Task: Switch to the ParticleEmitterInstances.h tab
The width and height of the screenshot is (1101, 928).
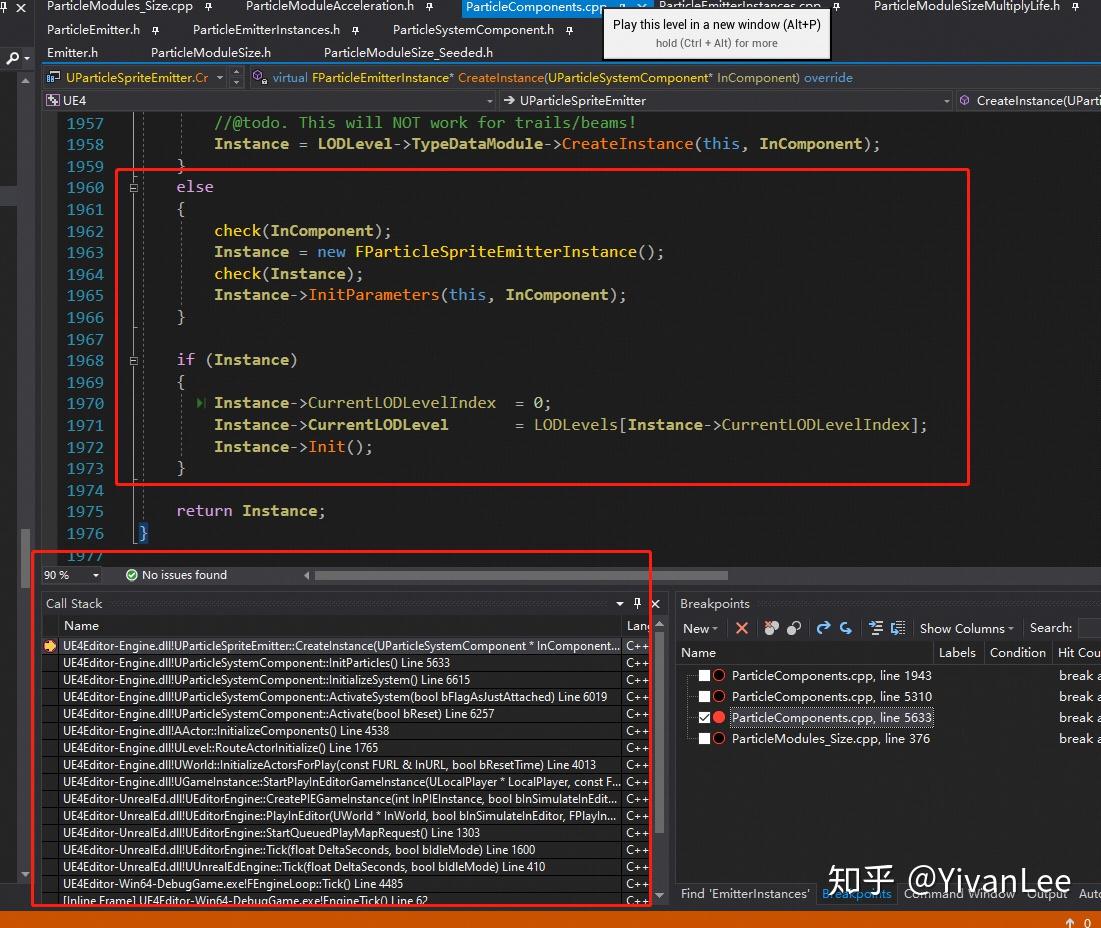Action: [266, 30]
